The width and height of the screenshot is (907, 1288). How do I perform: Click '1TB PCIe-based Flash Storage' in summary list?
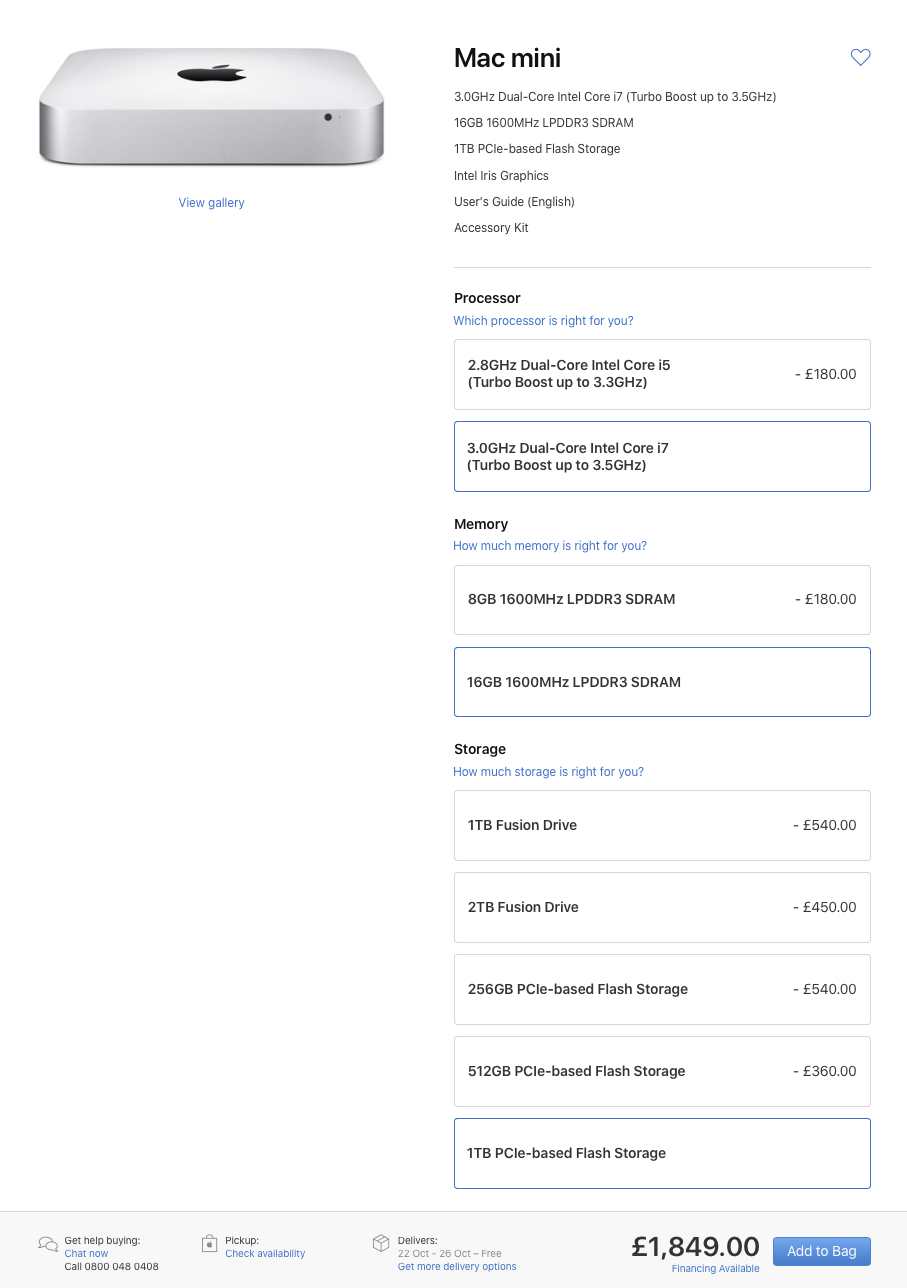point(537,149)
